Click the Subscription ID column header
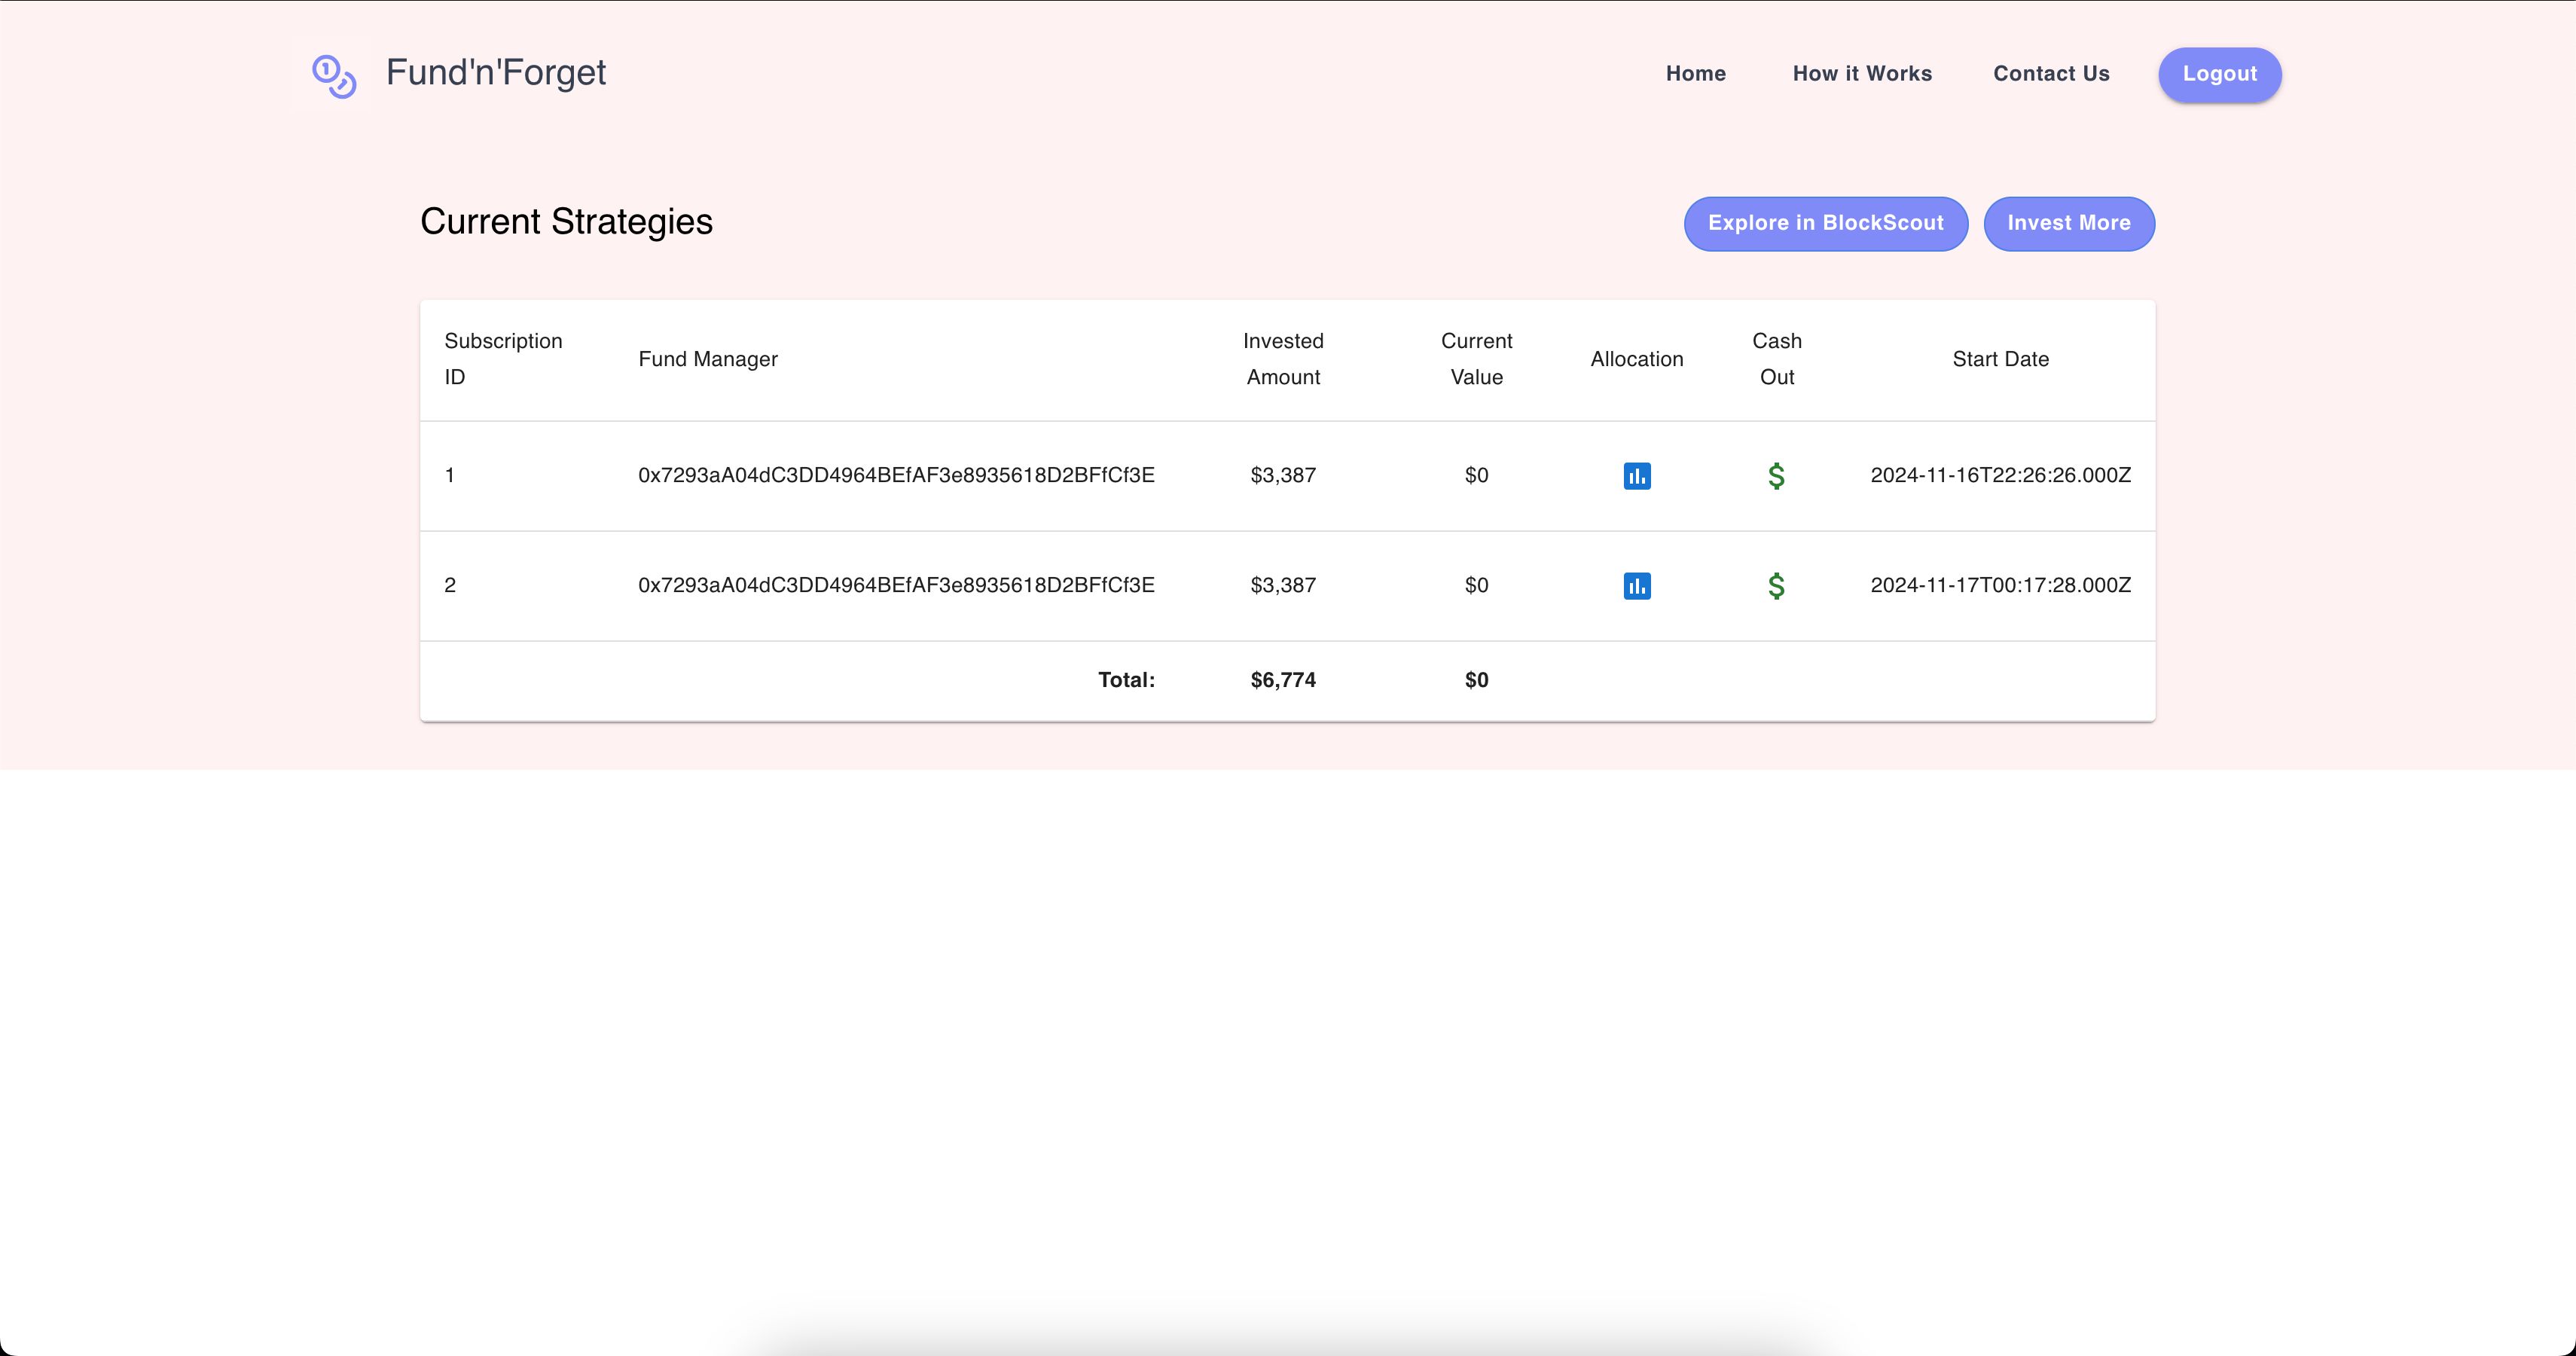2576x1356 pixels. click(503, 359)
